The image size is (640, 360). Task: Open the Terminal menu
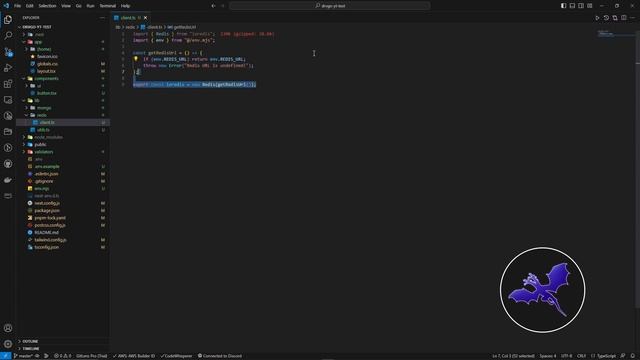click(x=108, y=6)
